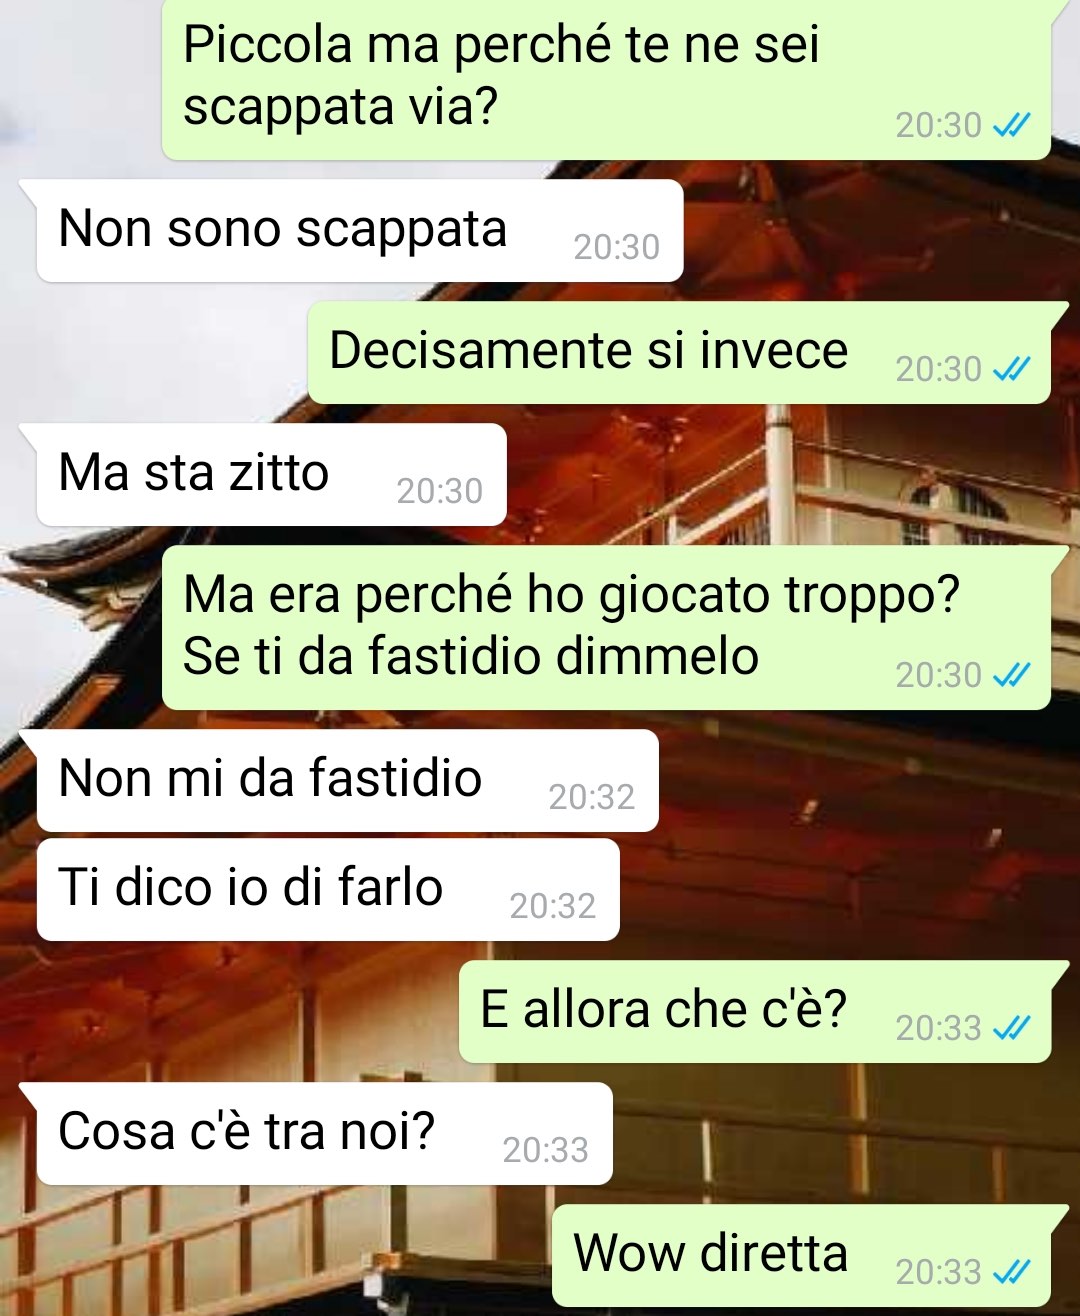Select the 'Non mi da fastidio' message
Viewport: 1080px width, 1316px height.
[348, 781]
